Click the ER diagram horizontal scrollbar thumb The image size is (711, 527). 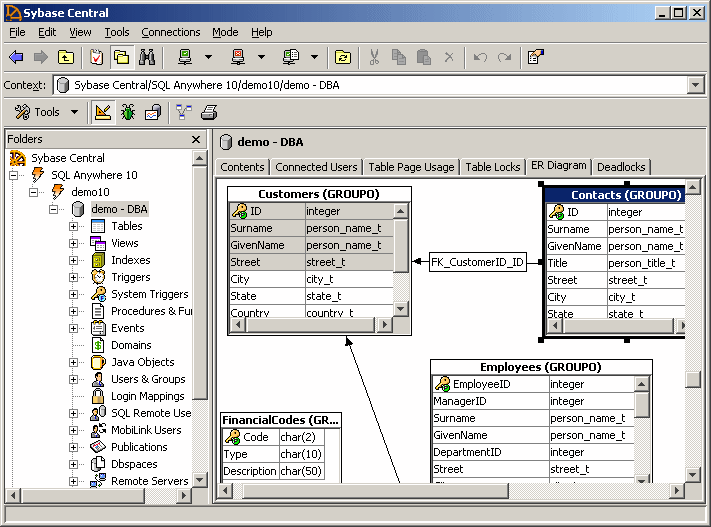coord(375,490)
